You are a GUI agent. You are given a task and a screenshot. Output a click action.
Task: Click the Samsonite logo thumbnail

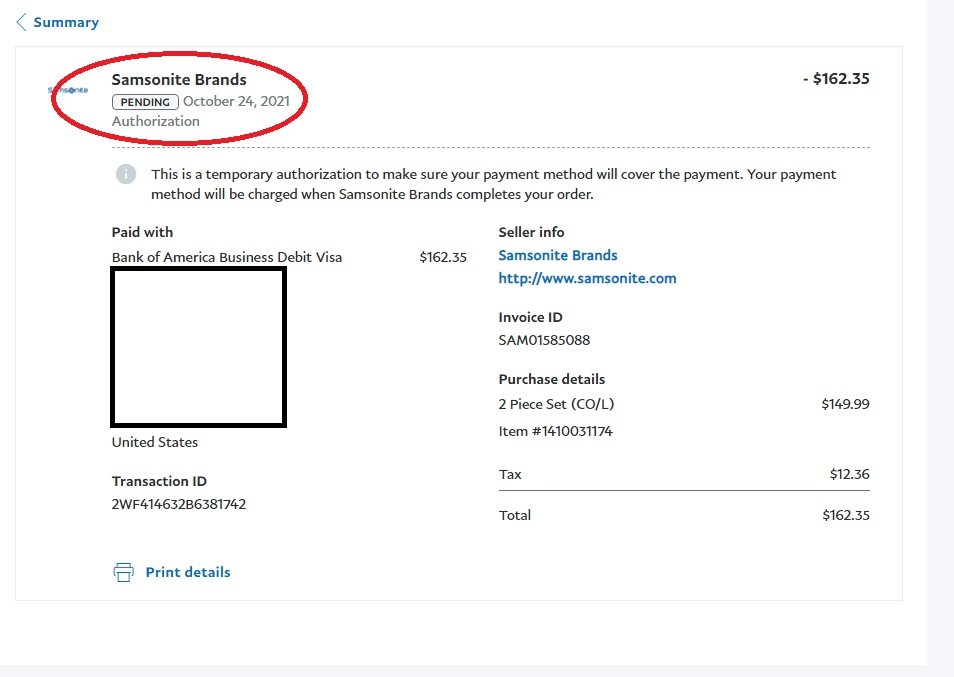[68, 90]
